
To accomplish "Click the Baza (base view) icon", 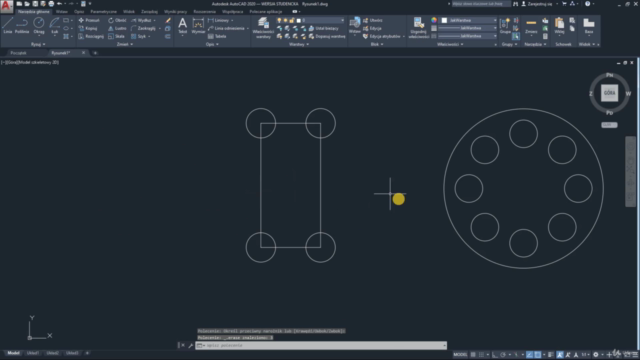I will pos(589,25).
